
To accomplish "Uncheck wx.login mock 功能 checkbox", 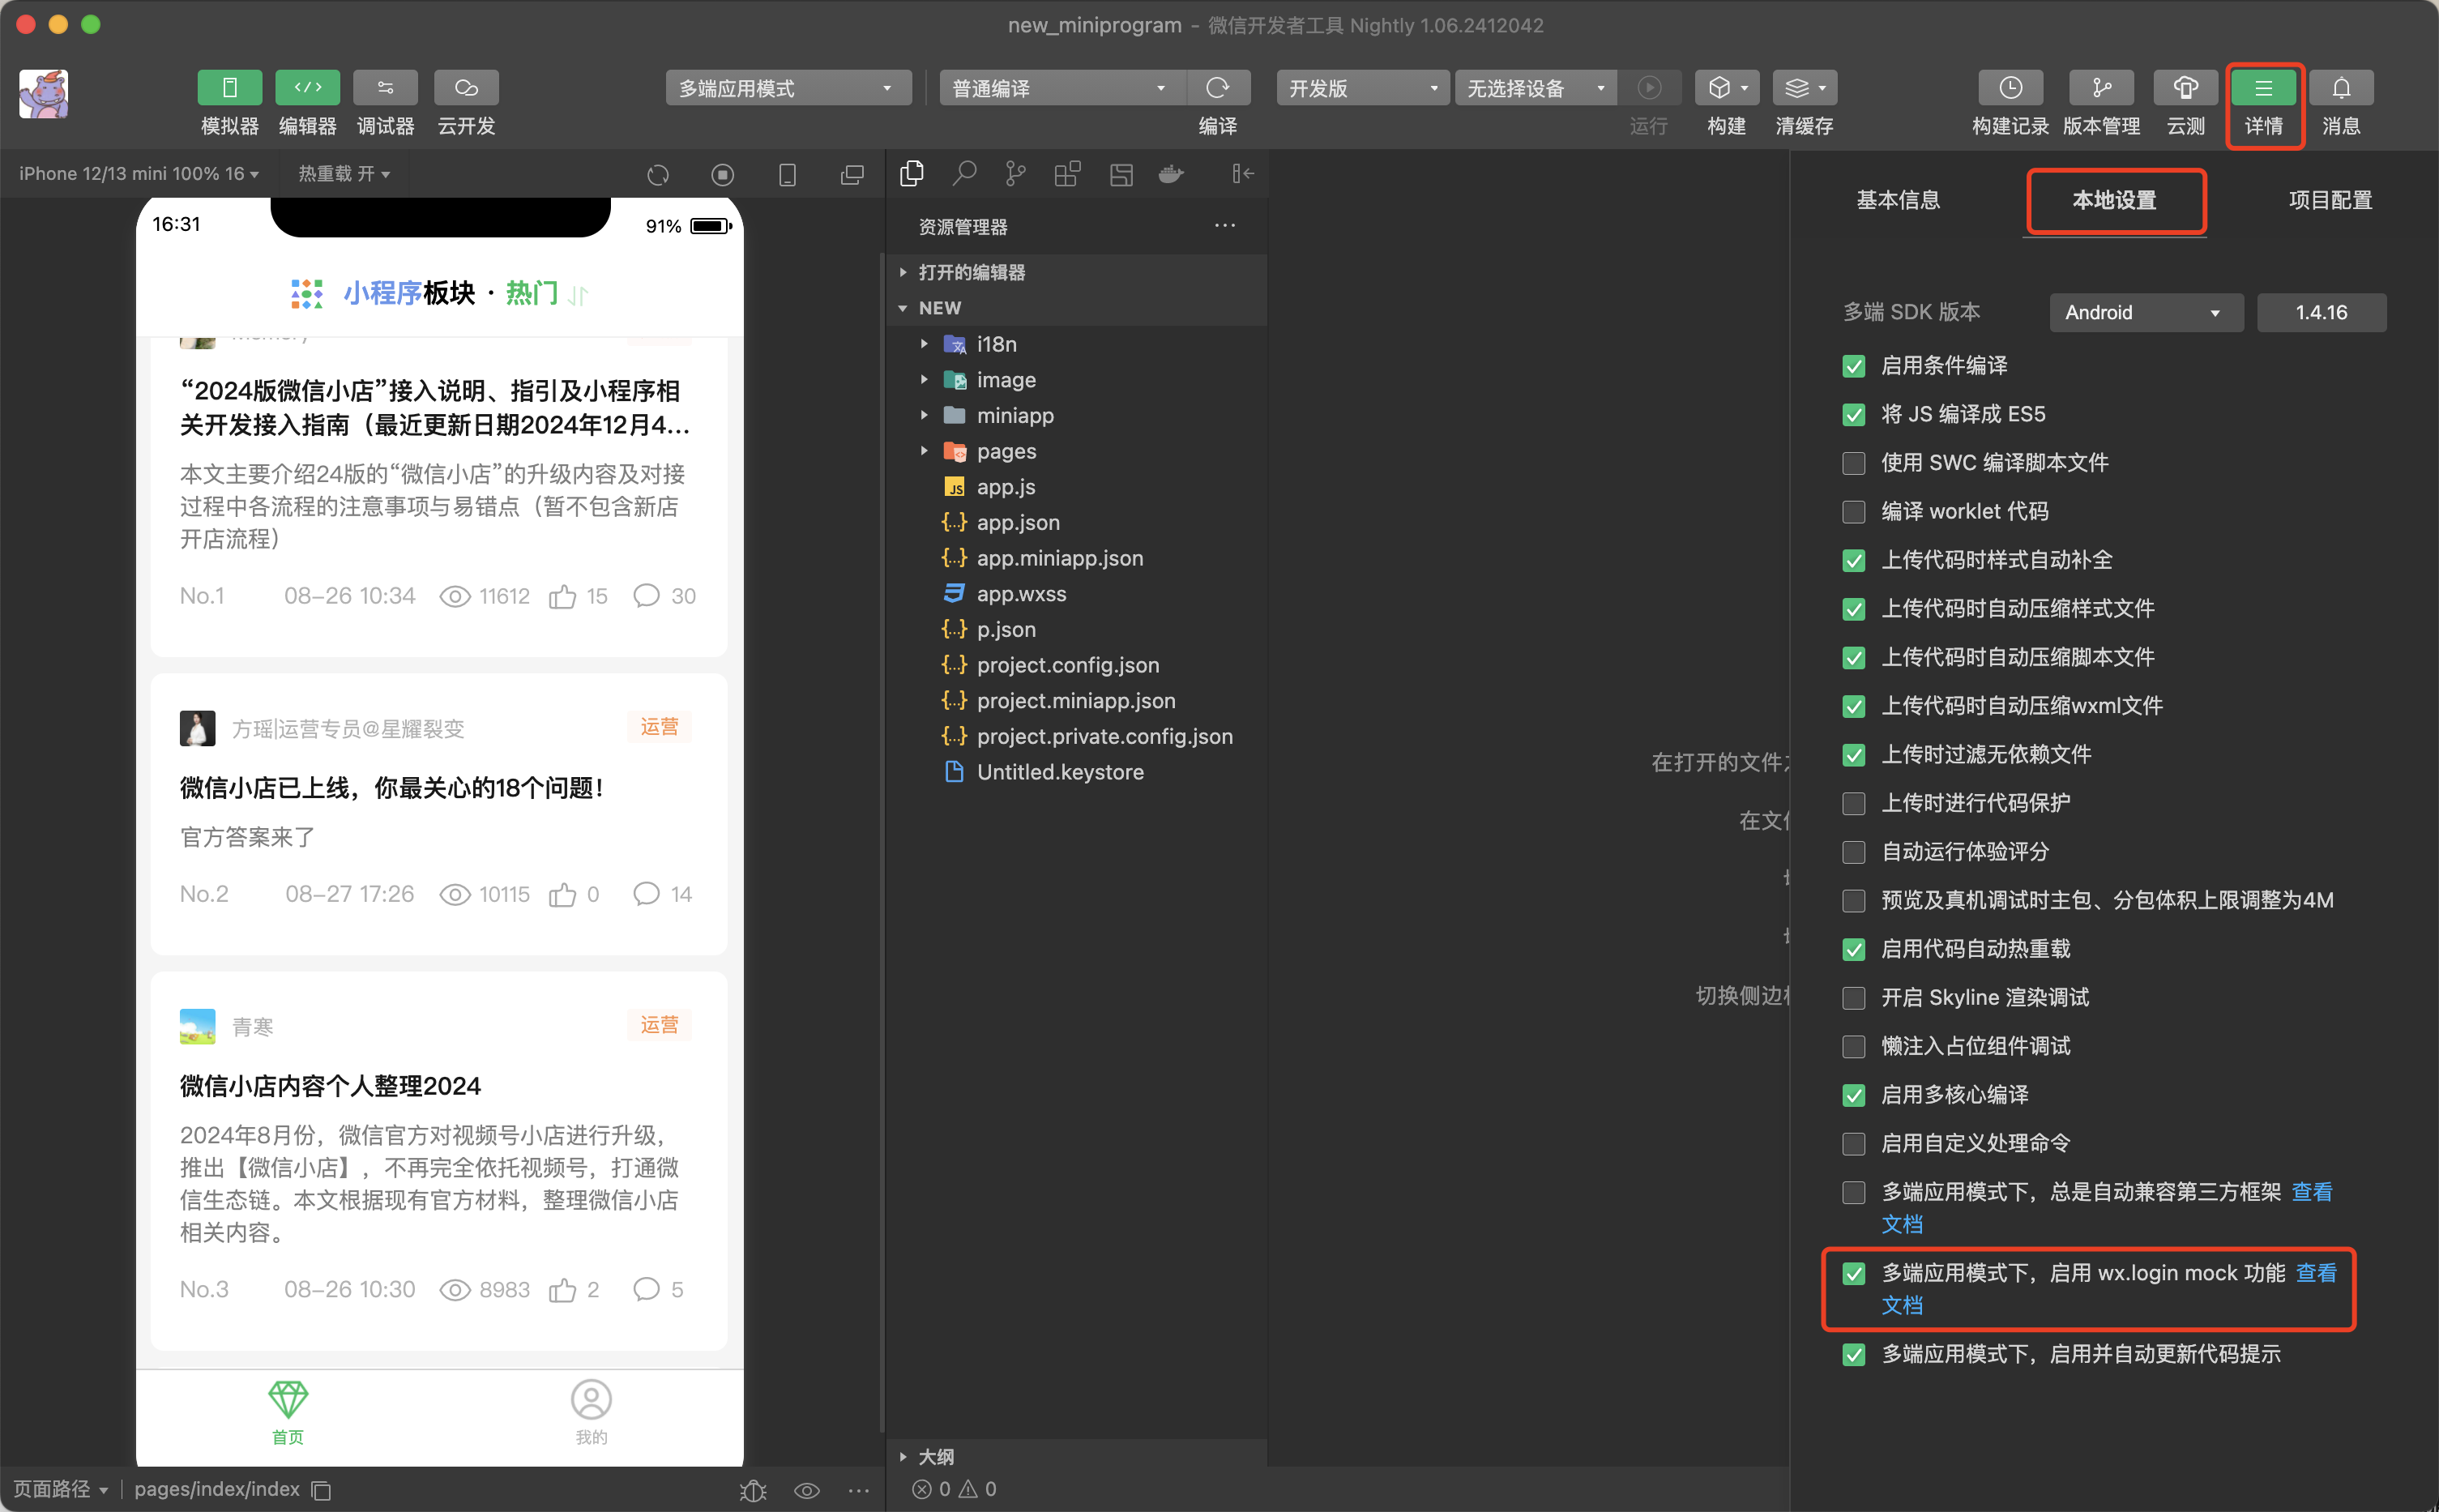I will tap(1853, 1273).
